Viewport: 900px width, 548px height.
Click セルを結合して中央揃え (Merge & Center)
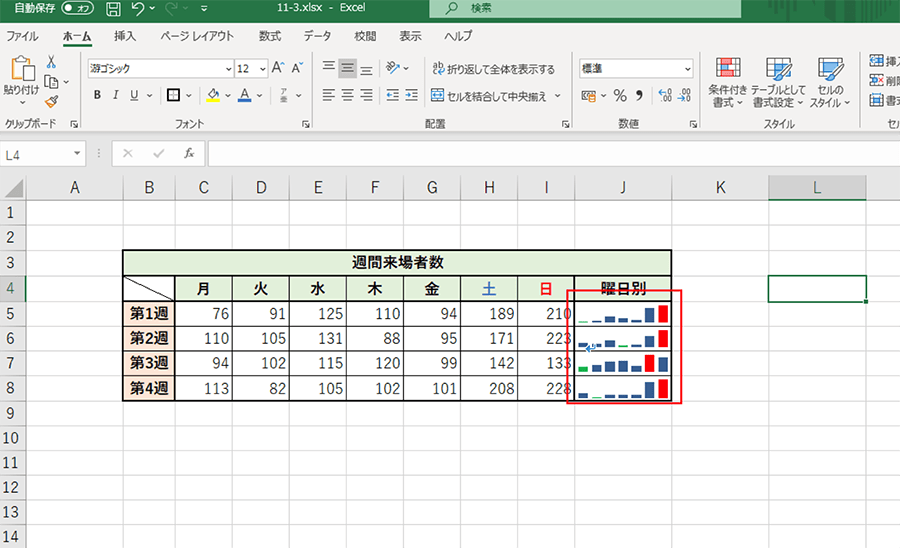(489, 96)
